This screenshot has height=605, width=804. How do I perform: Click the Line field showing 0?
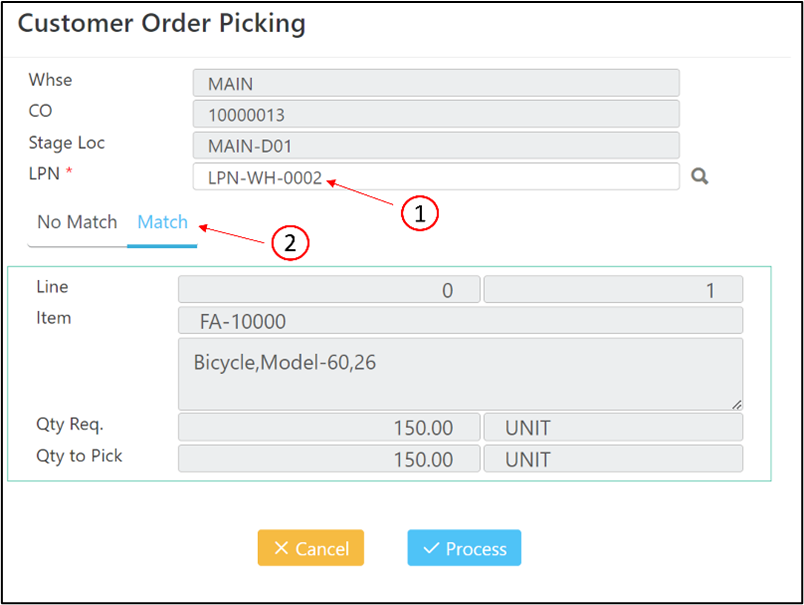coord(328,290)
